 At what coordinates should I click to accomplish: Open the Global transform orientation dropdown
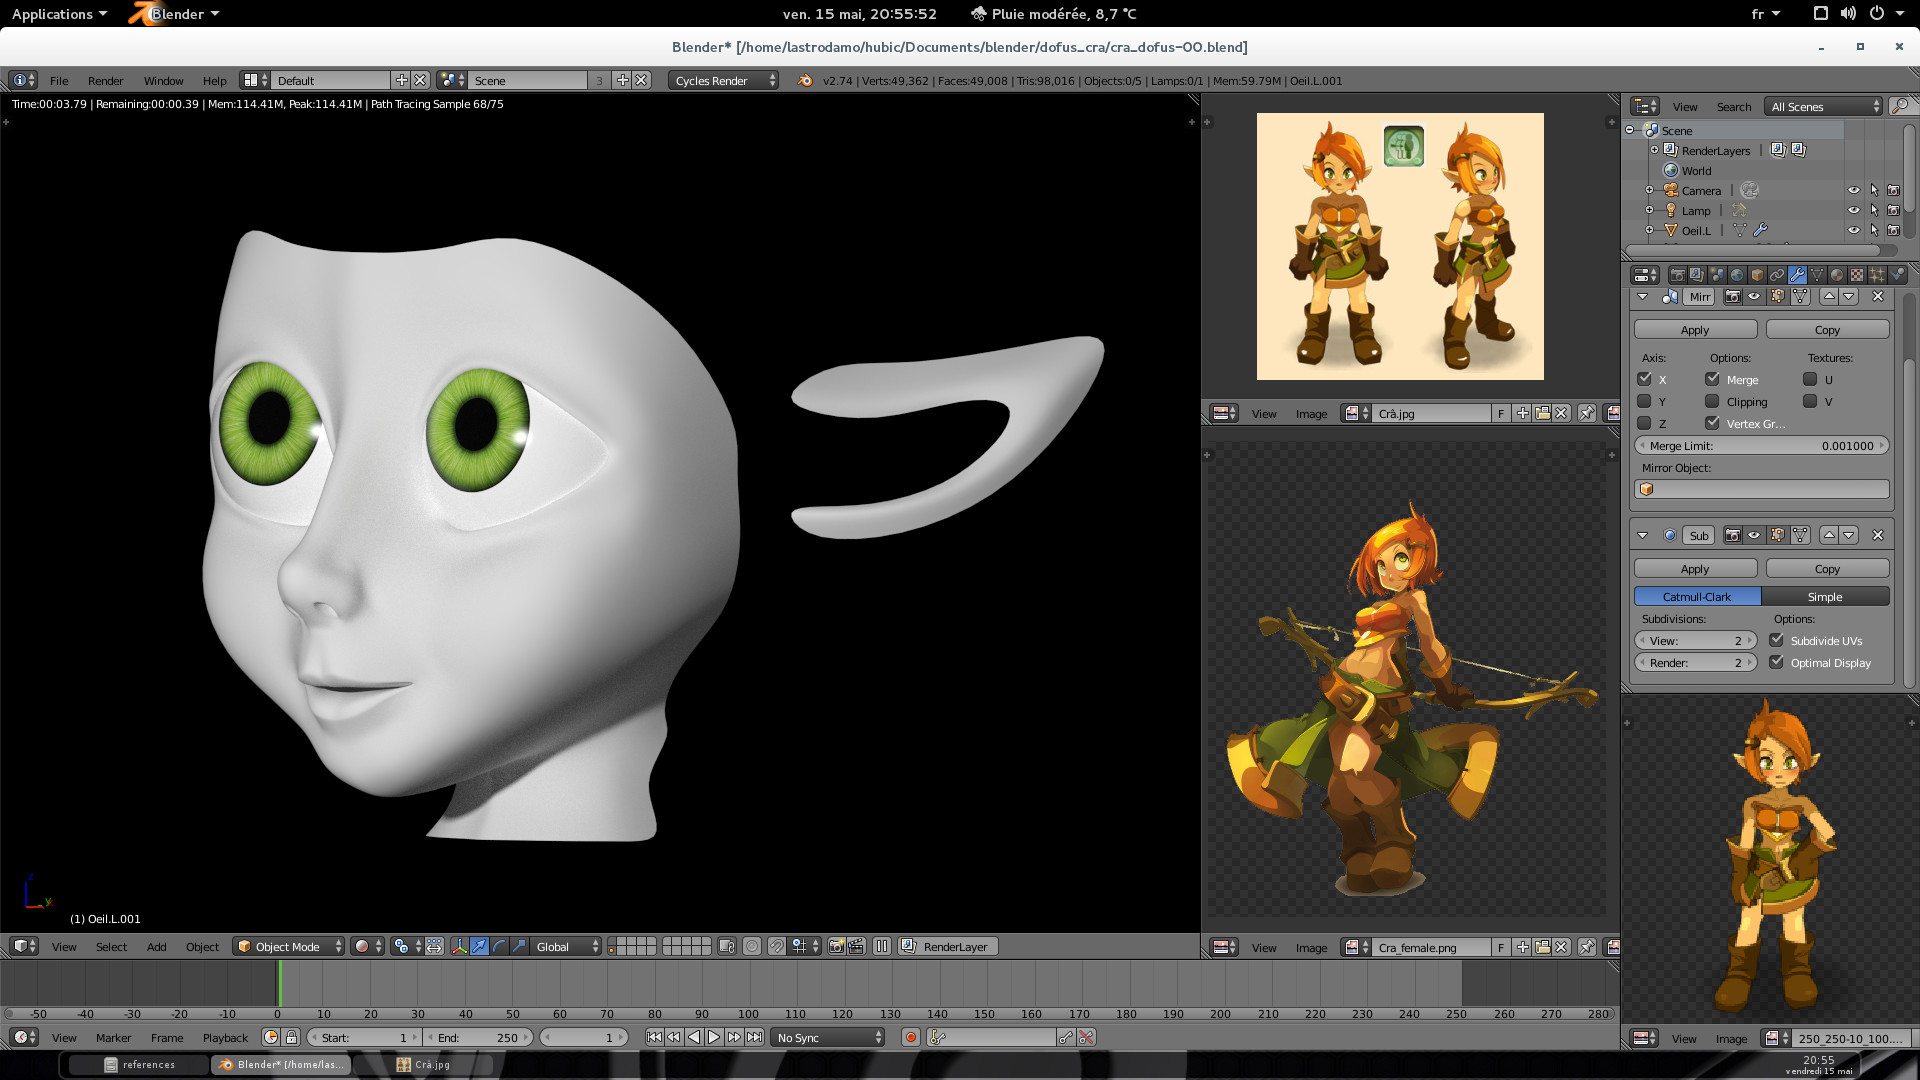coord(566,946)
